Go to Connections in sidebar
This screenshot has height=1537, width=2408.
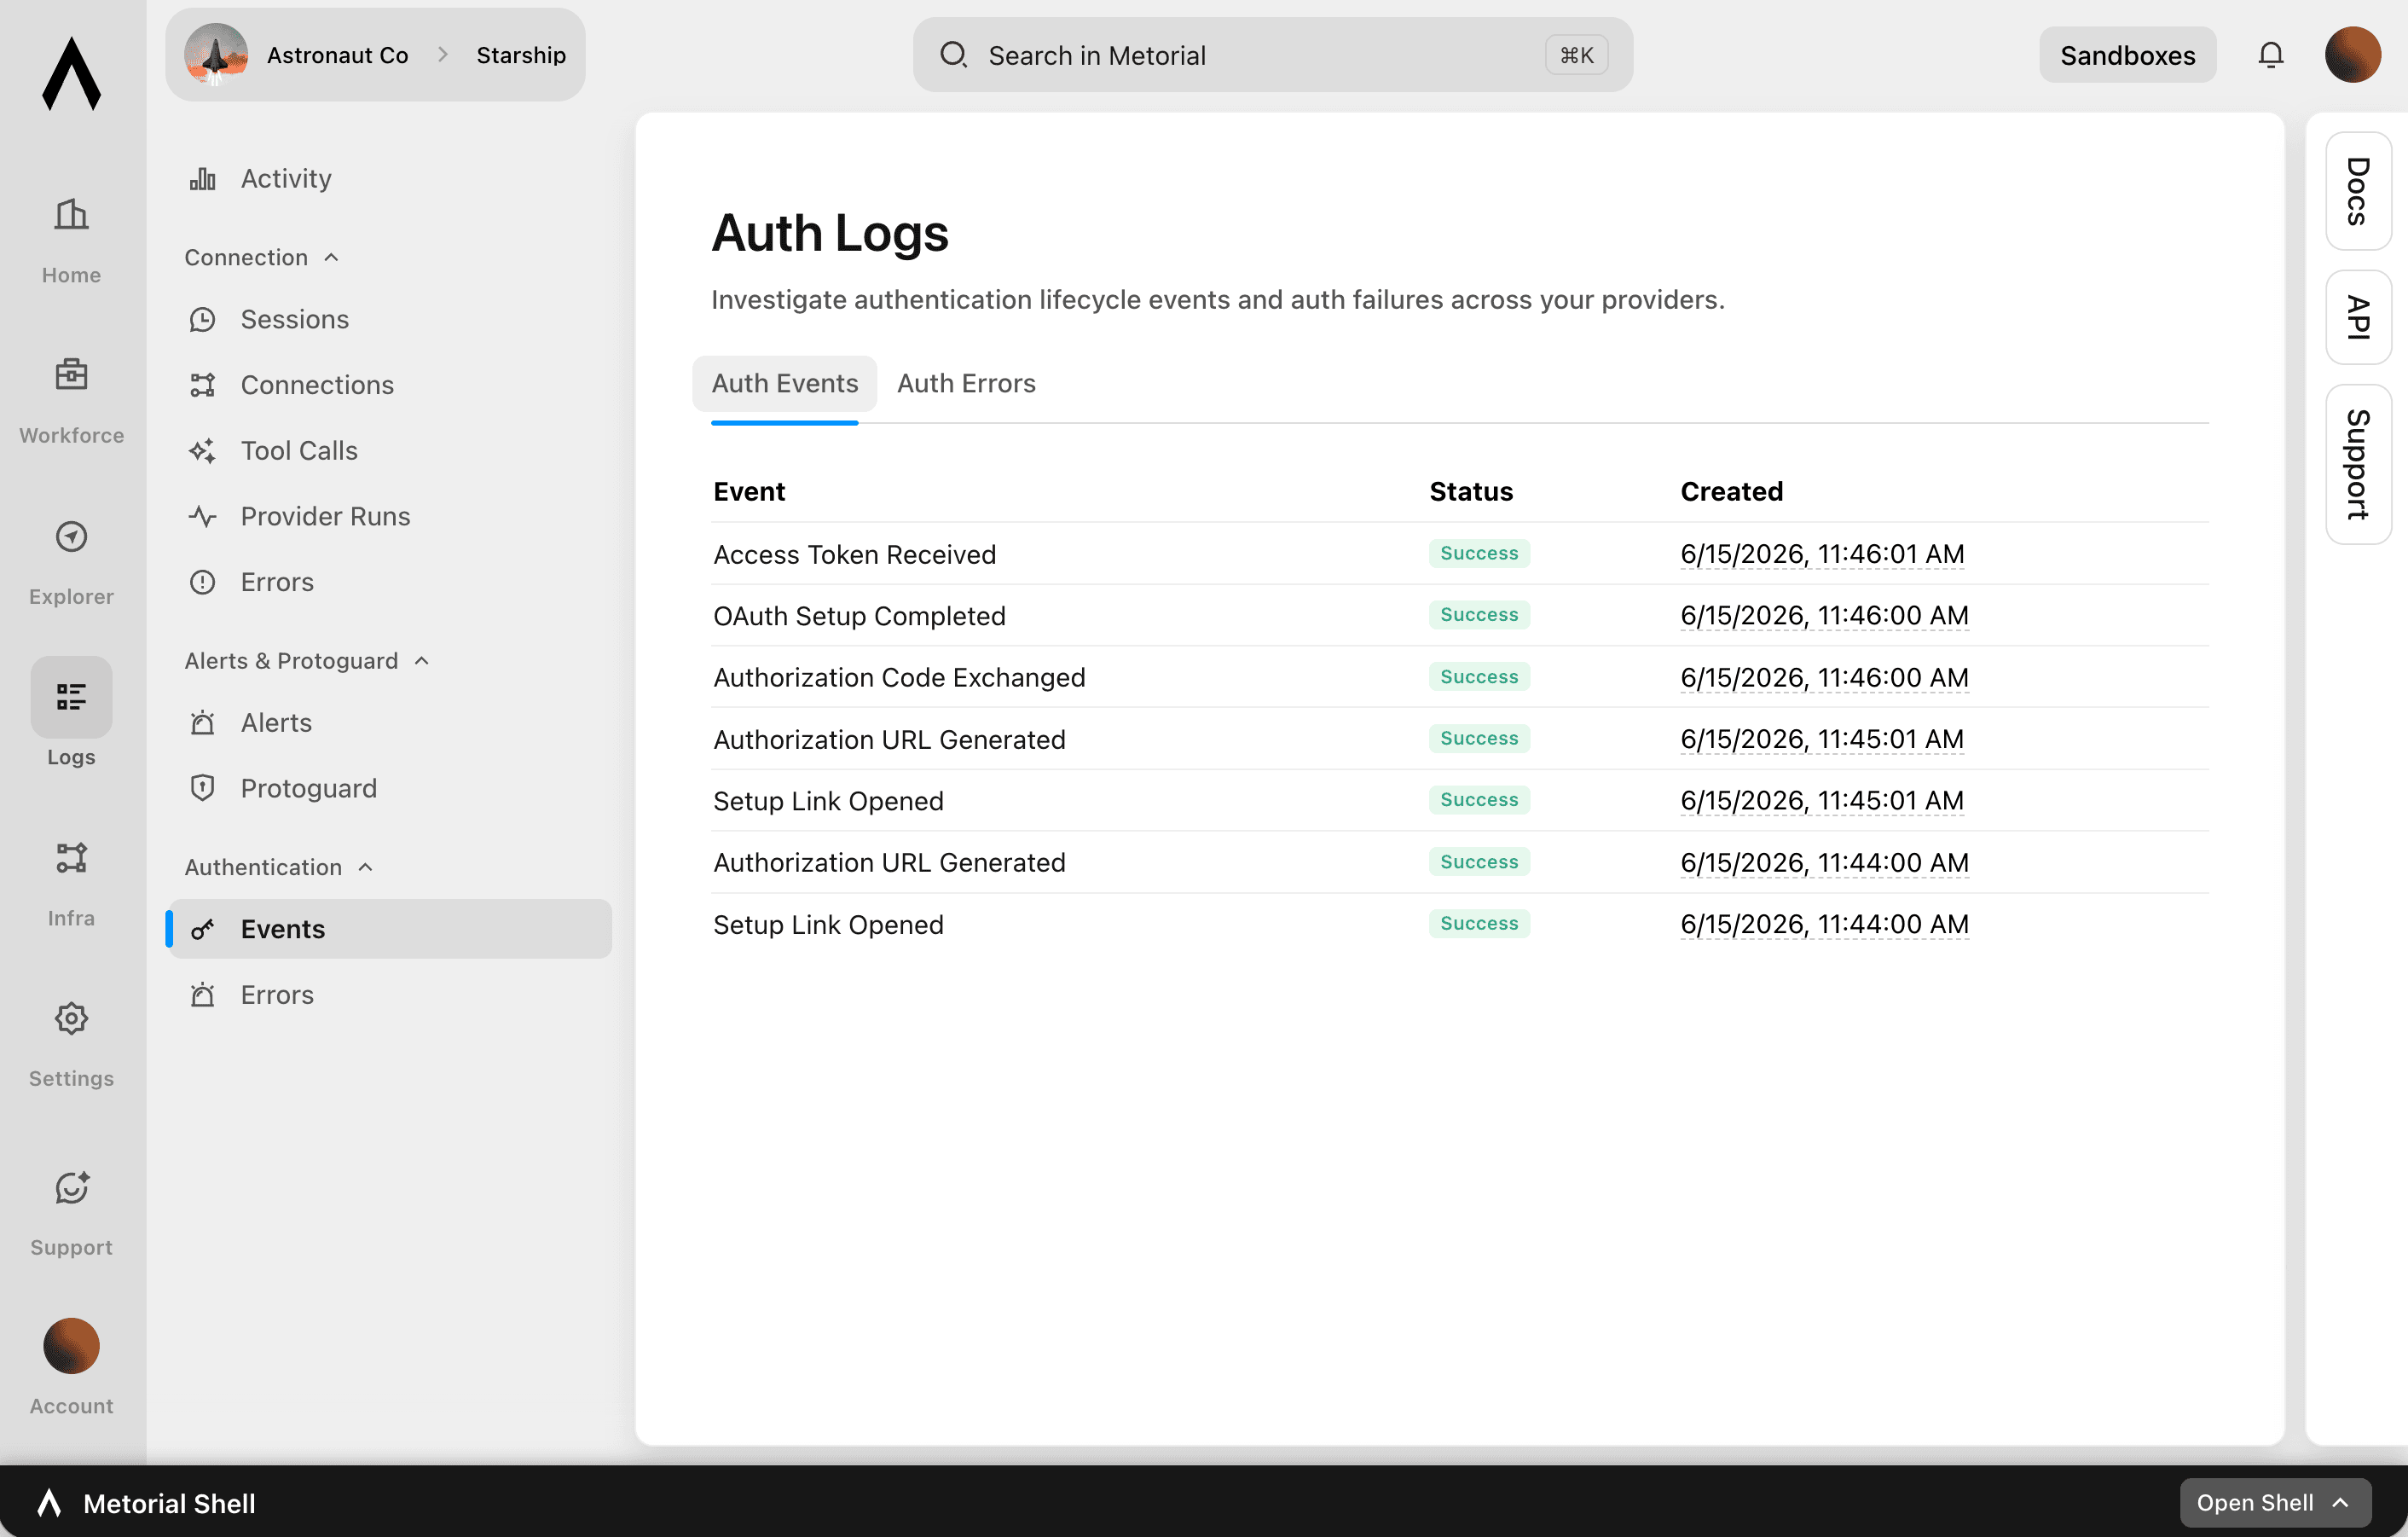(x=390, y=385)
